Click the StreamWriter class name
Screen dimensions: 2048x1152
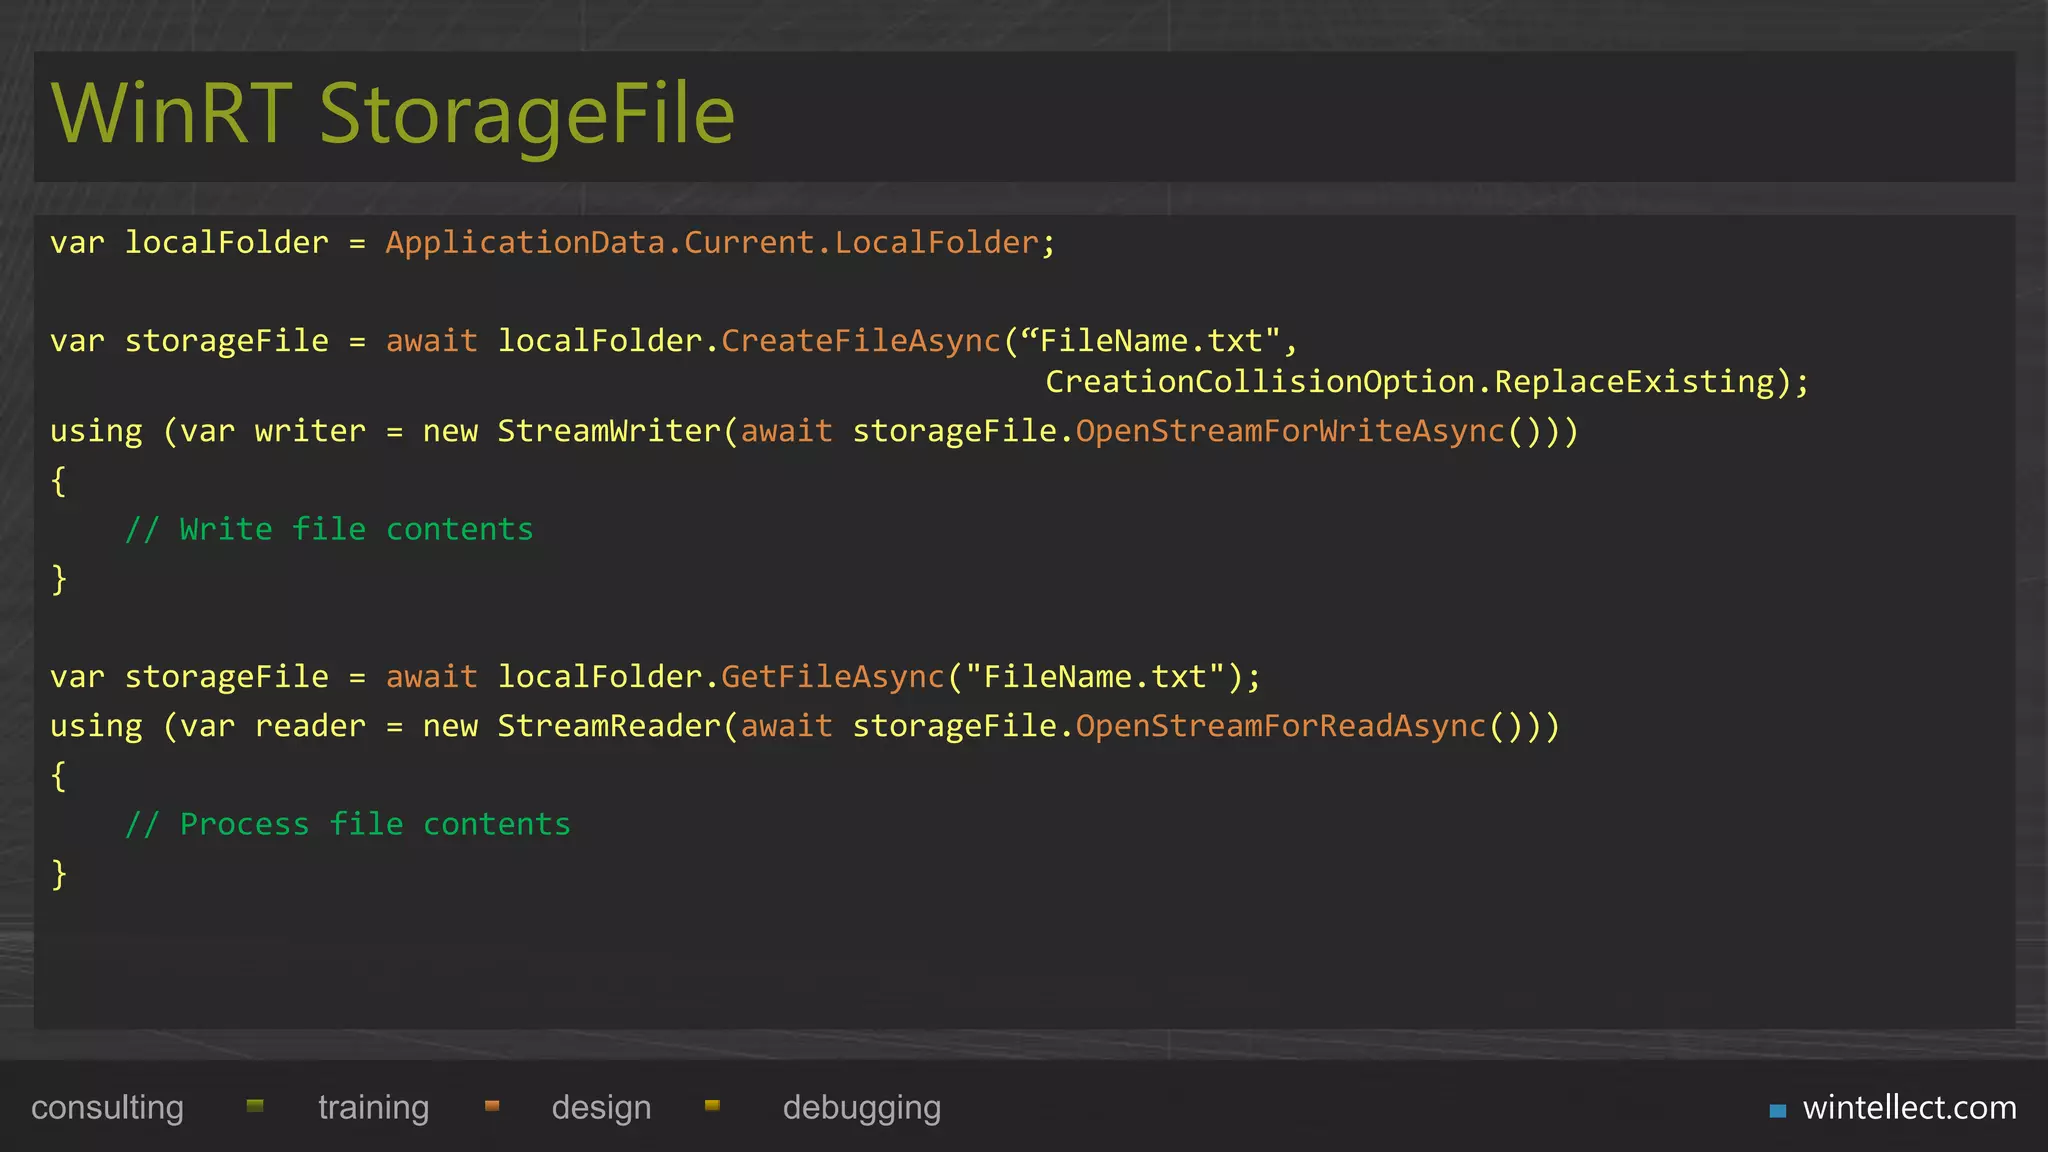pyautogui.click(x=609, y=431)
